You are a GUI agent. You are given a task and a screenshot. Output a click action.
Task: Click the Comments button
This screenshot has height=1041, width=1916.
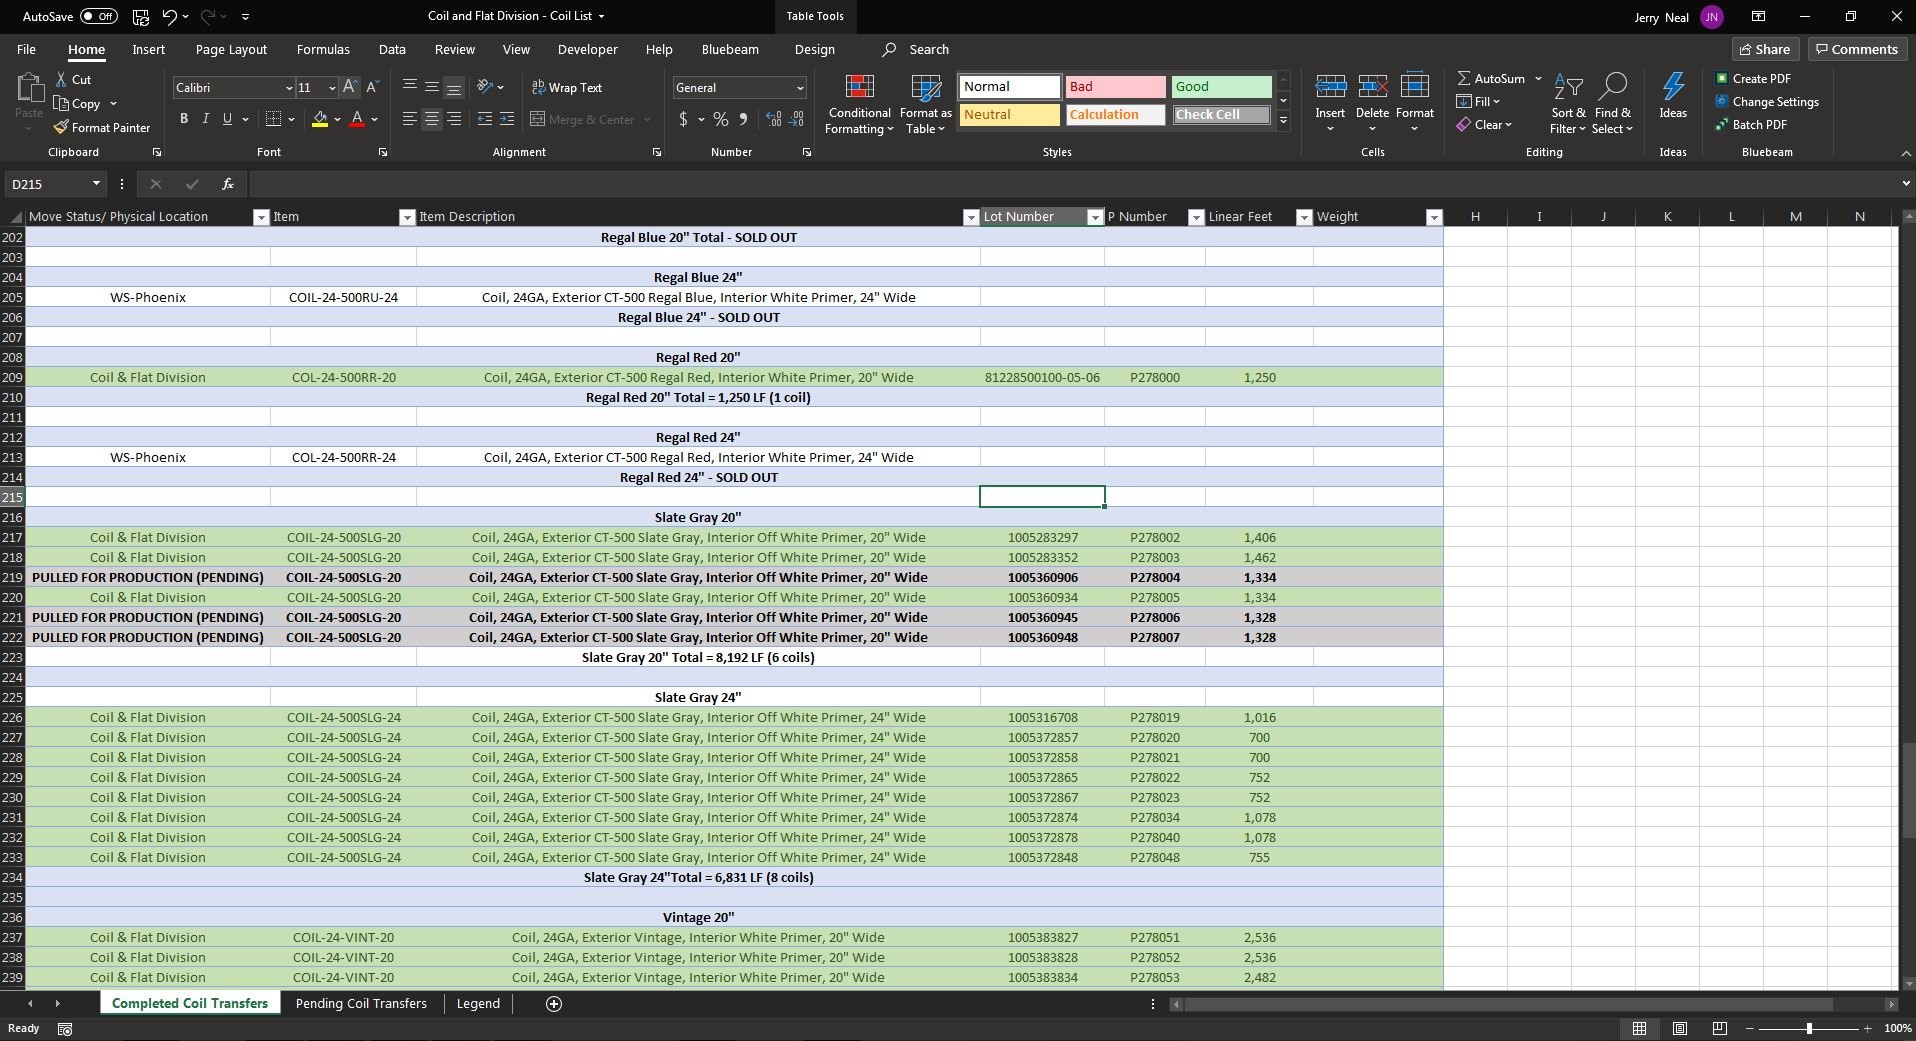click(x=1857, y=50)
